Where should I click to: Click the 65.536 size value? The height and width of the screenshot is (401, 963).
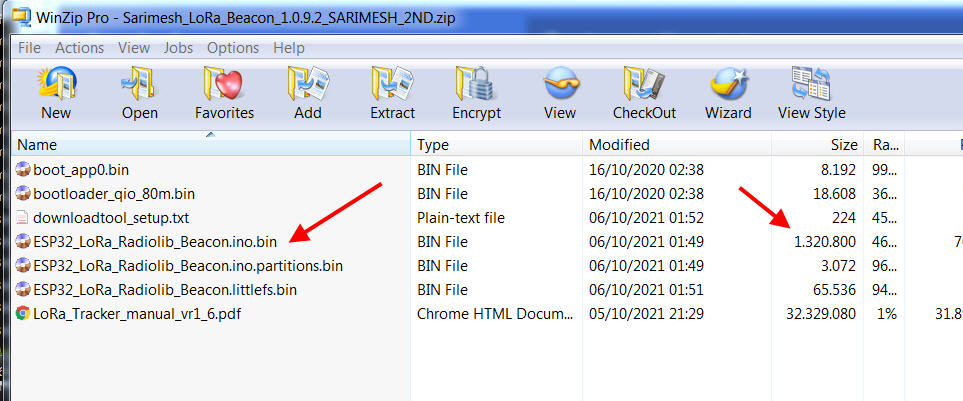coord(834,290)
